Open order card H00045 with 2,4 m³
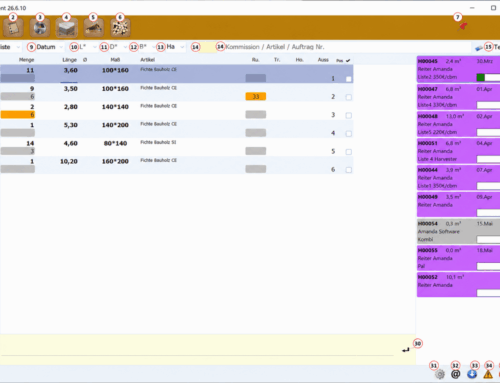 458,69
